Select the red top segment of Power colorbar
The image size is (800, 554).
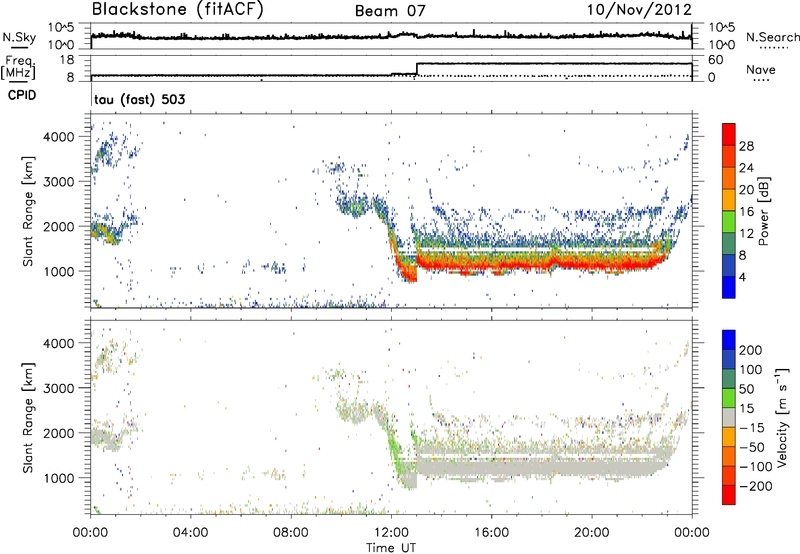pos(729,134)
